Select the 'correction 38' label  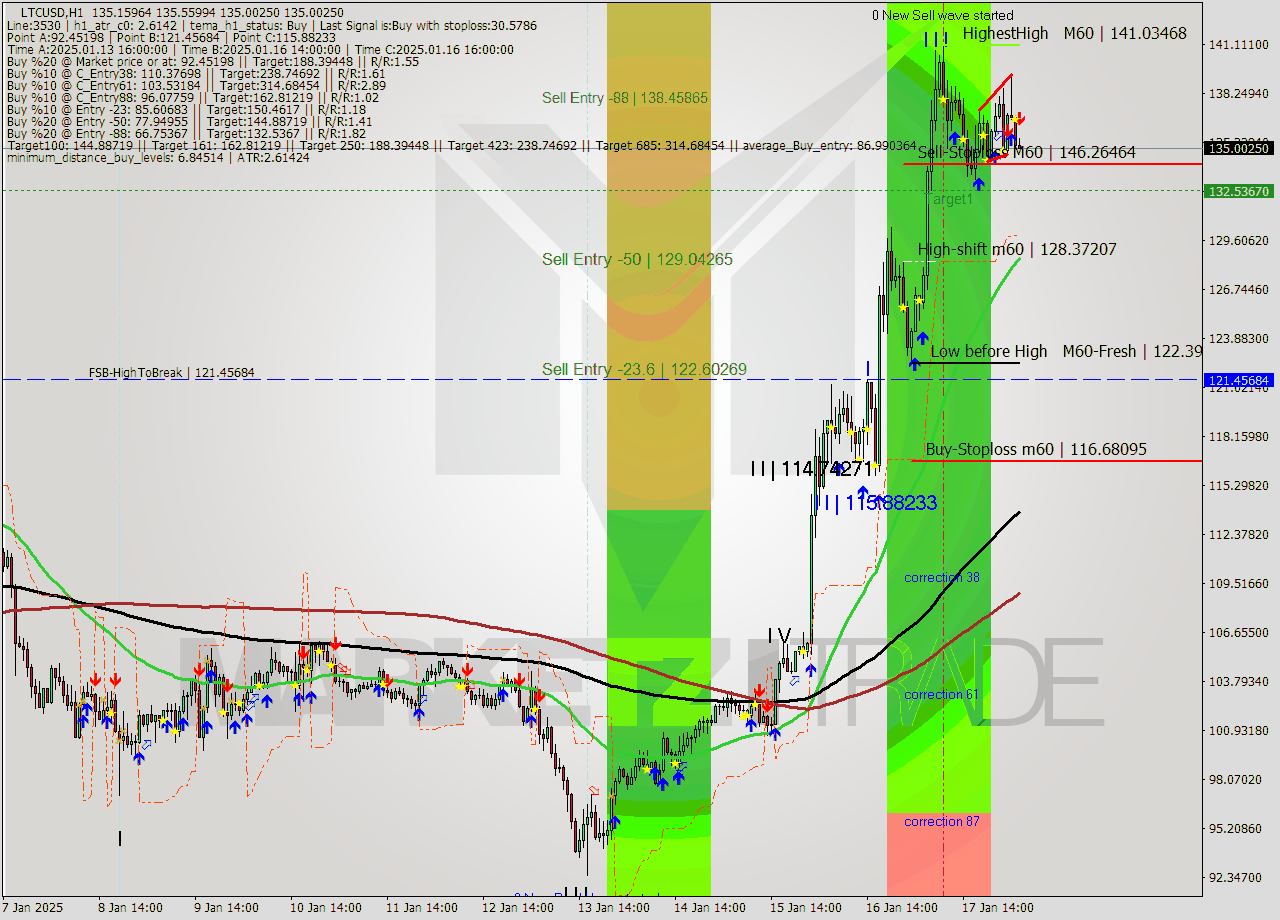point(941,578)
